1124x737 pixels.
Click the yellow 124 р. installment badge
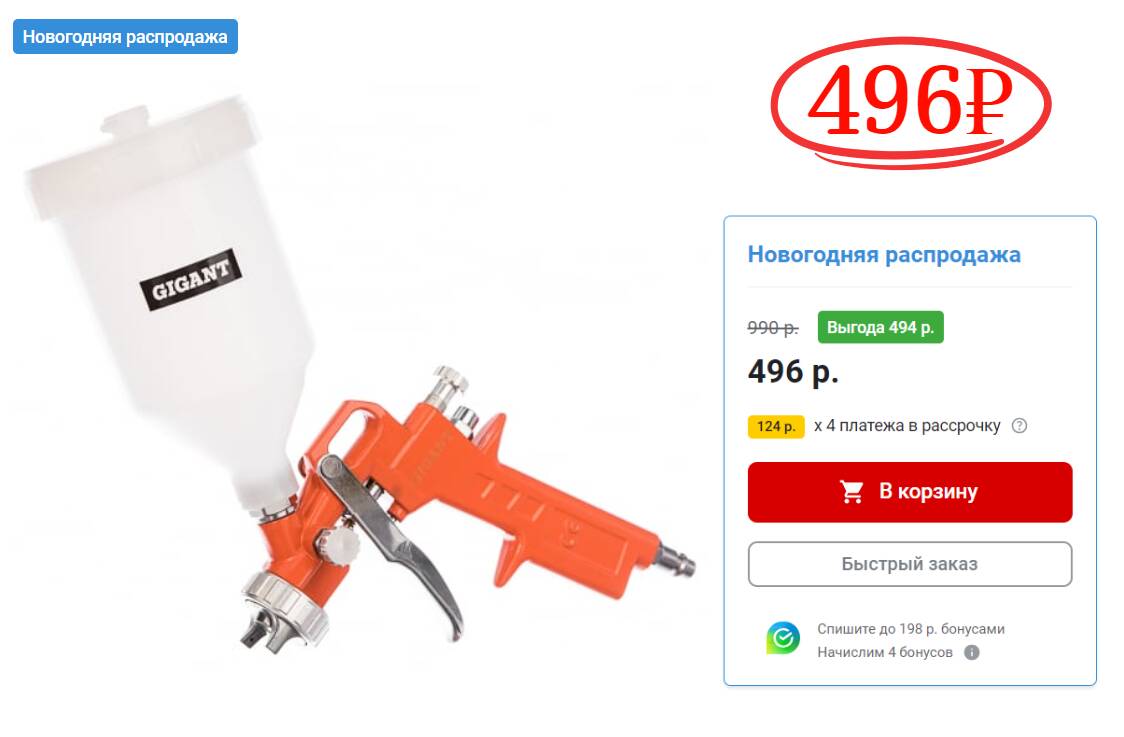coord(776,427)
